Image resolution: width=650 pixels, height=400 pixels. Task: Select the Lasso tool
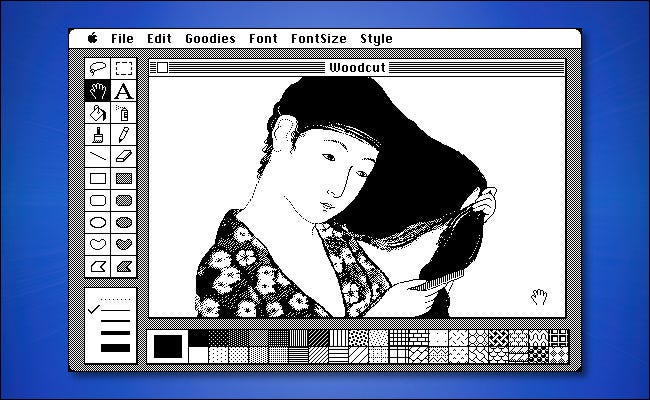pos(98,69)
